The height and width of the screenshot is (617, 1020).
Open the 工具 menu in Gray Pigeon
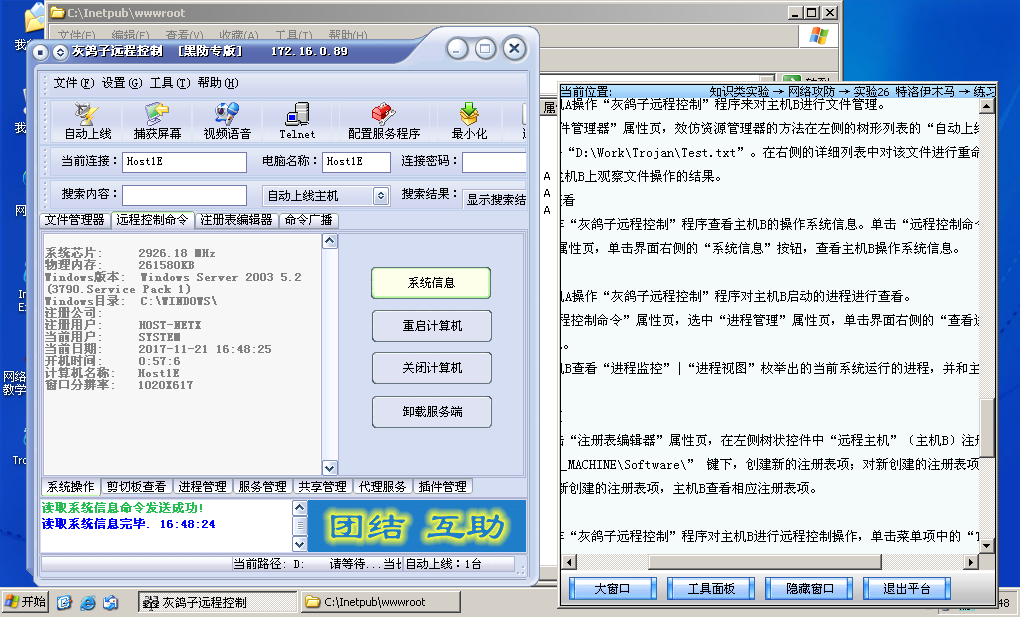pos(170,83)
